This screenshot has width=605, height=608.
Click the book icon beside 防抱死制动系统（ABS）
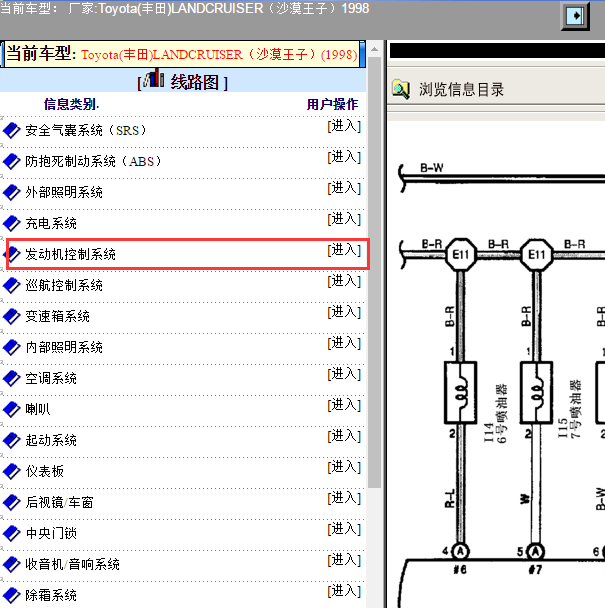tap(12, 161)
